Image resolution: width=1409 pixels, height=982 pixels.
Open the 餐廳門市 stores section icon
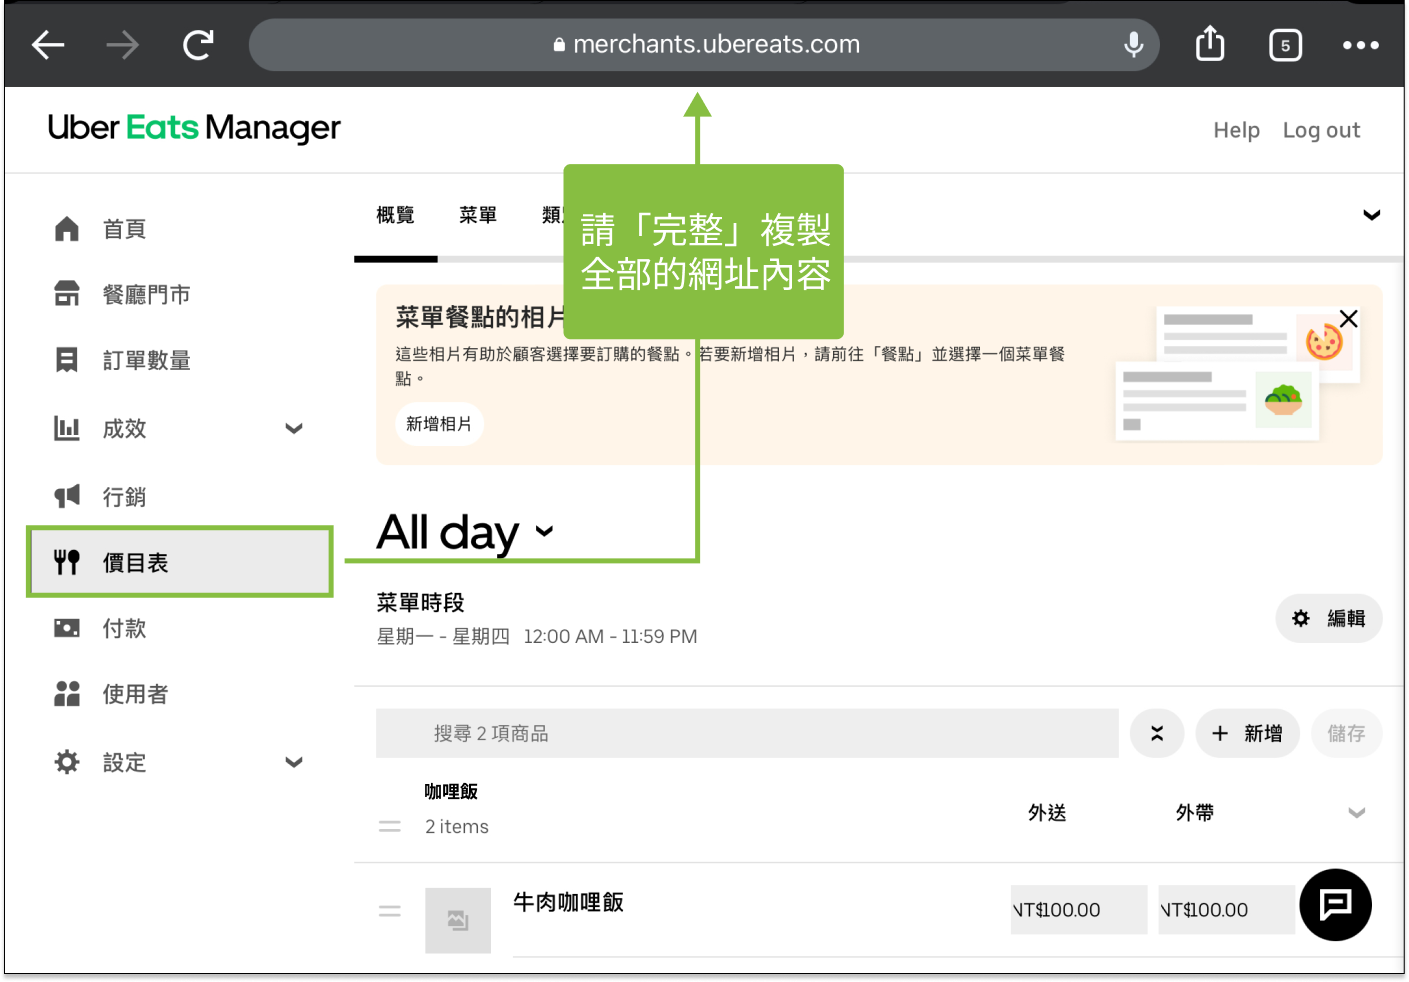point(66,293)
